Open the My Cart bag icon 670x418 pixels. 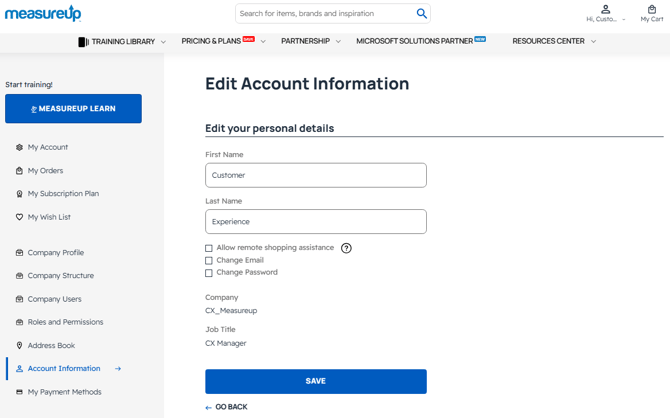652,9
